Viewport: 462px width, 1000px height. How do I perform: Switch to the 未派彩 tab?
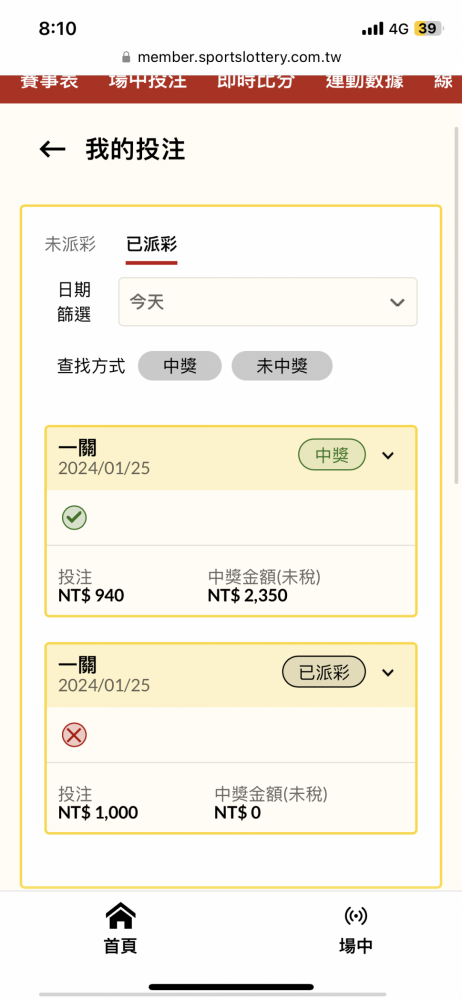(70, 244)
